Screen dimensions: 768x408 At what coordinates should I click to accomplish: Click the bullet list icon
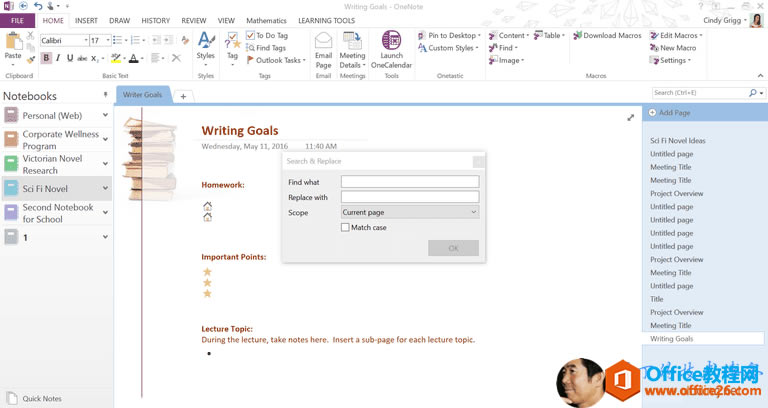(117, 40)
